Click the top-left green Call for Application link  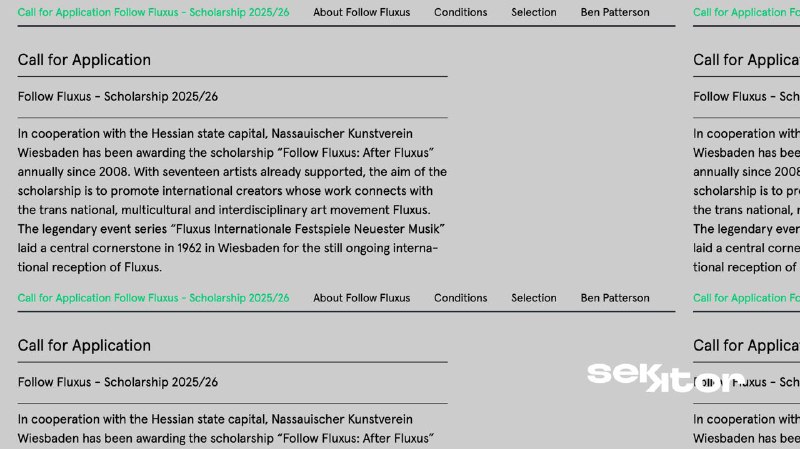(153, 13)
